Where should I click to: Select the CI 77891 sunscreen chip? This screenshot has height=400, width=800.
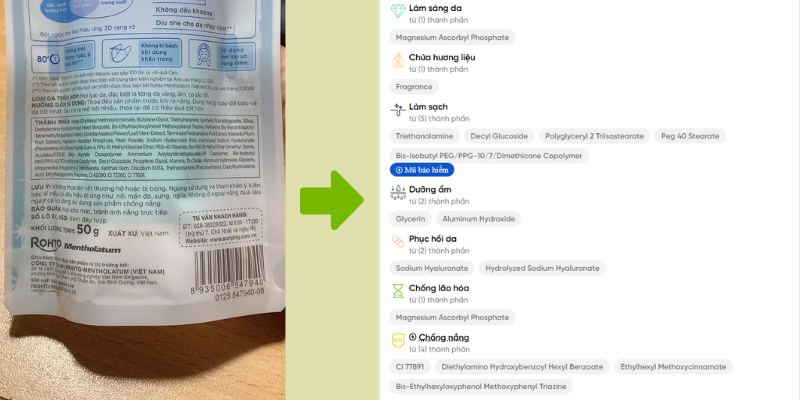[x=410, y=367]
